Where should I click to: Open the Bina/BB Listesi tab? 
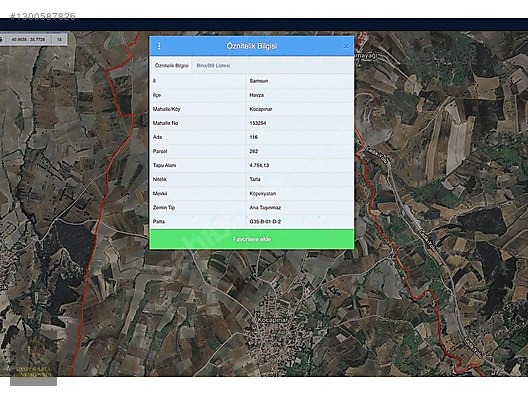(x=213, y=66)
